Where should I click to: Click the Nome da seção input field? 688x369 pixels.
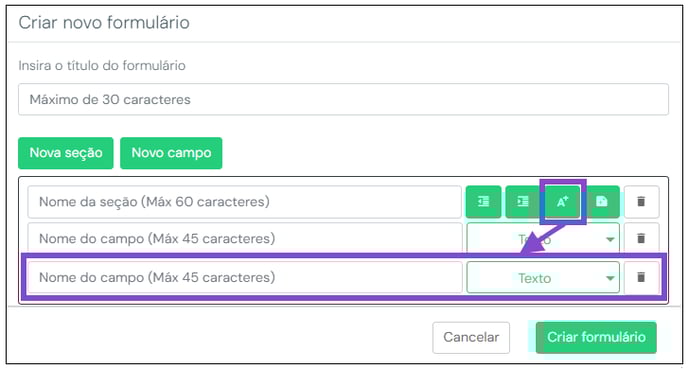pyautogui.click(x=244, y=202)
